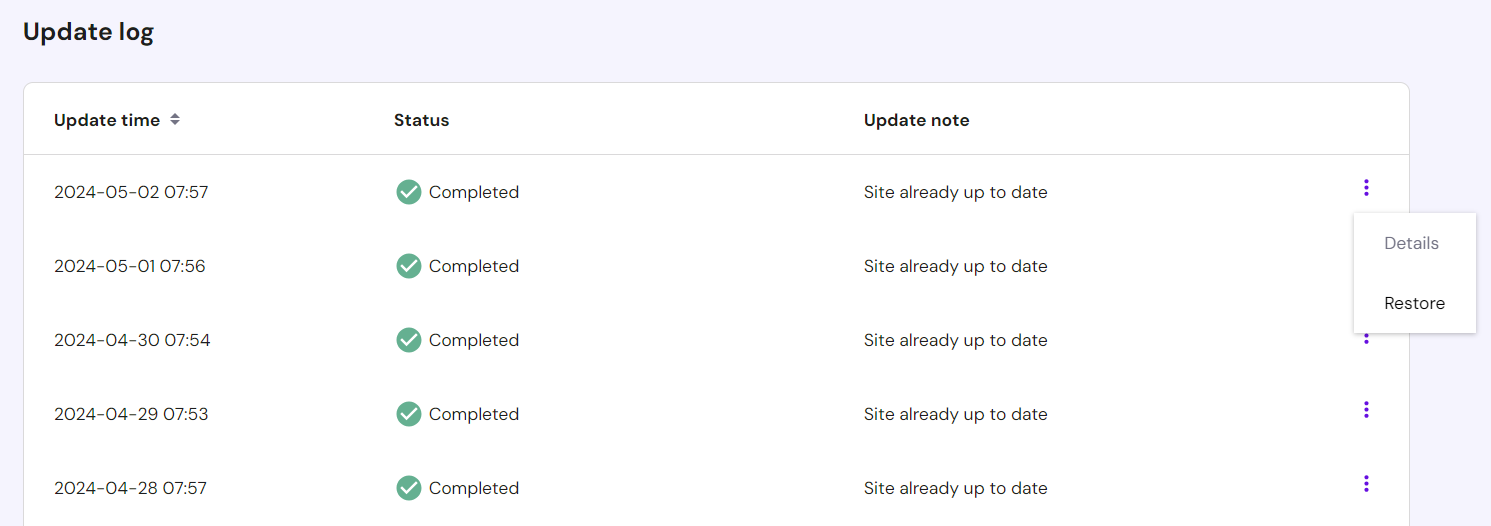Open the three-dot menu for 2024-05-02 row

1366,188
